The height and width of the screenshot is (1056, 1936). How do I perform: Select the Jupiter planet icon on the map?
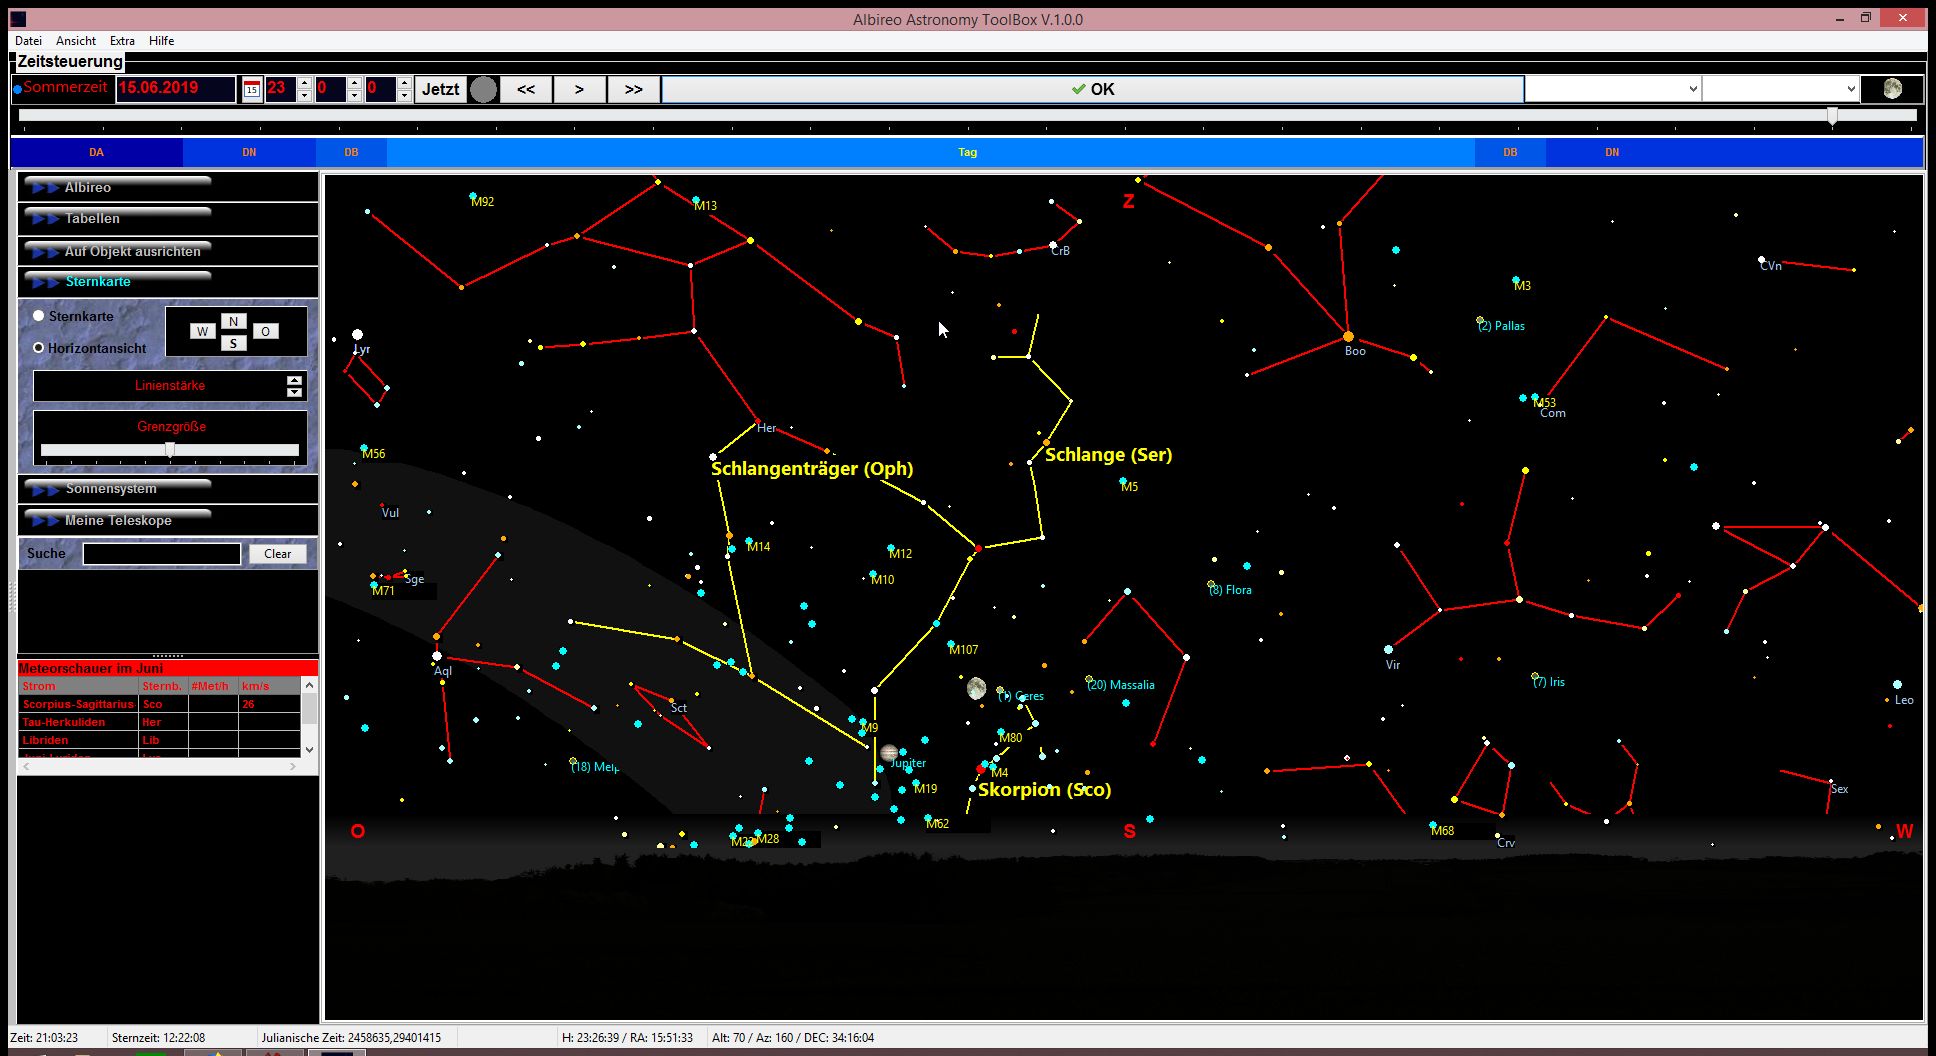pos(889,752)
